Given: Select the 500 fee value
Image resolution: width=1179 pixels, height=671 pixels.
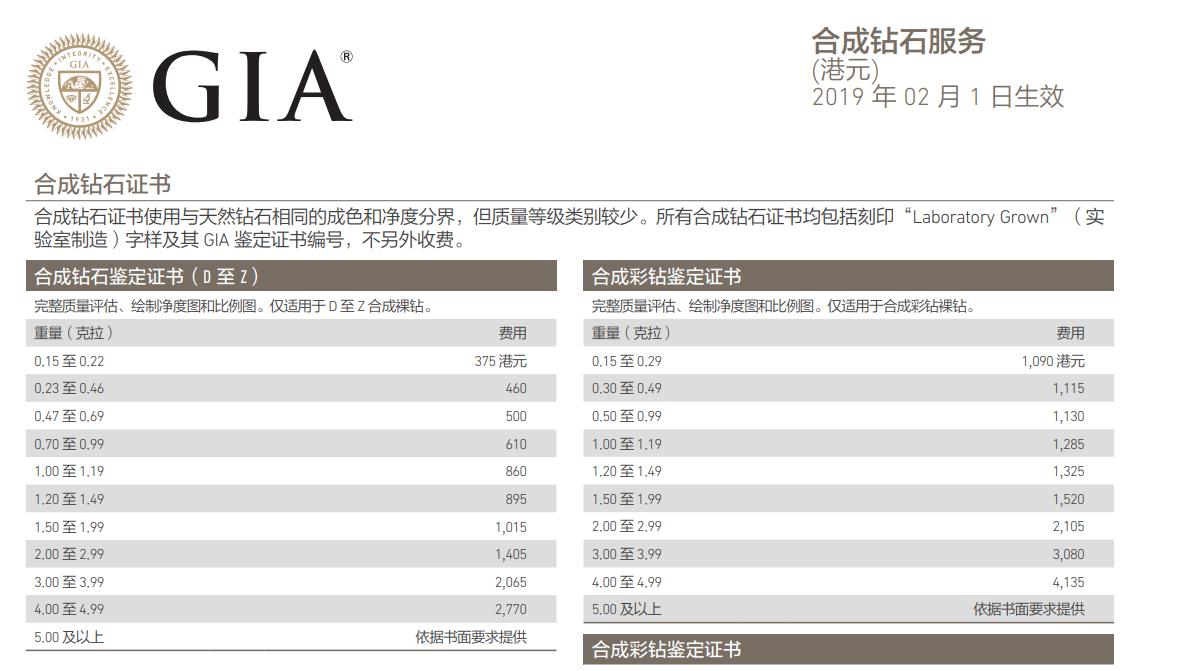Looking at the screenshot, I should coord(516,416).
